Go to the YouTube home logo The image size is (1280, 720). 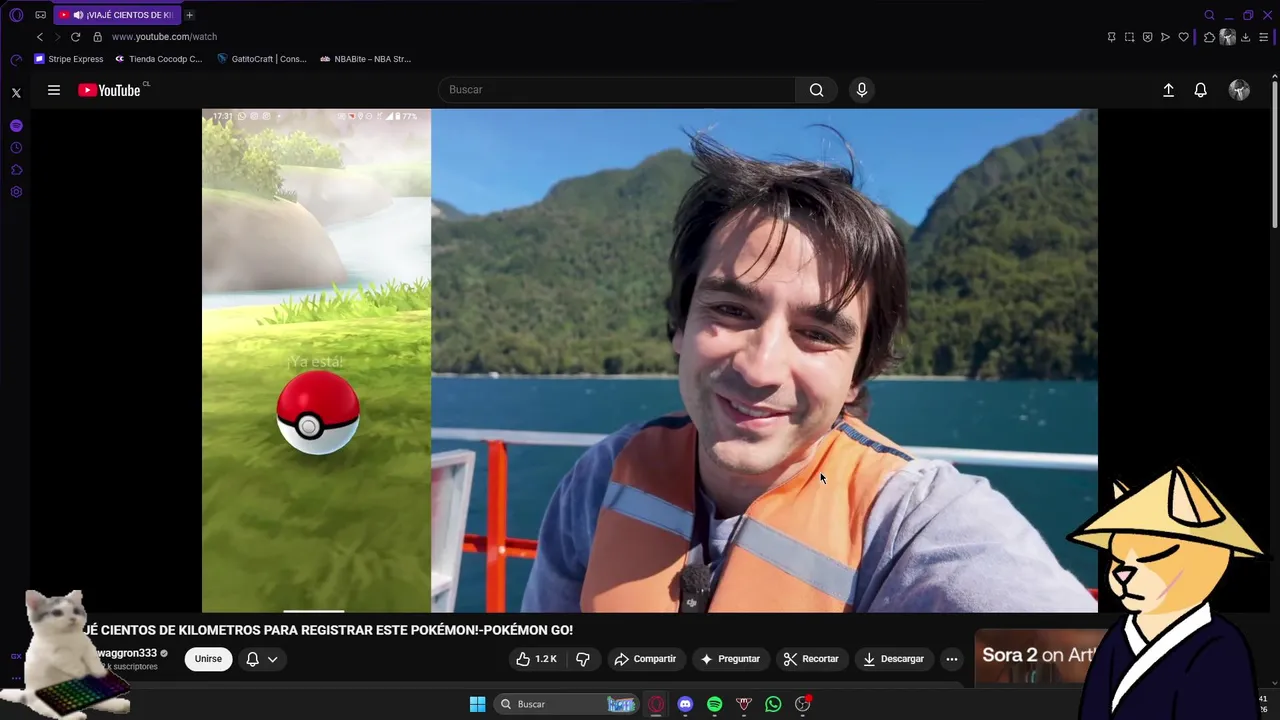[110, 90]
